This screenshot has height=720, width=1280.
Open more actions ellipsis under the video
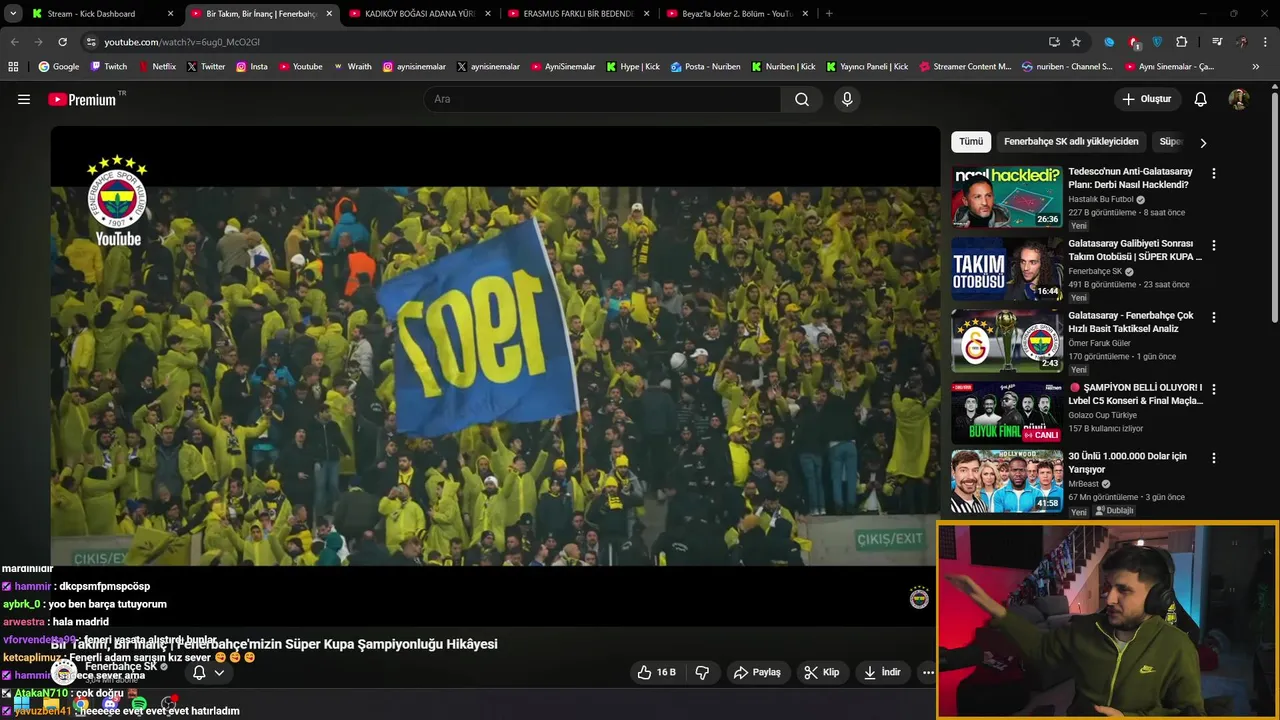(928, 672)
